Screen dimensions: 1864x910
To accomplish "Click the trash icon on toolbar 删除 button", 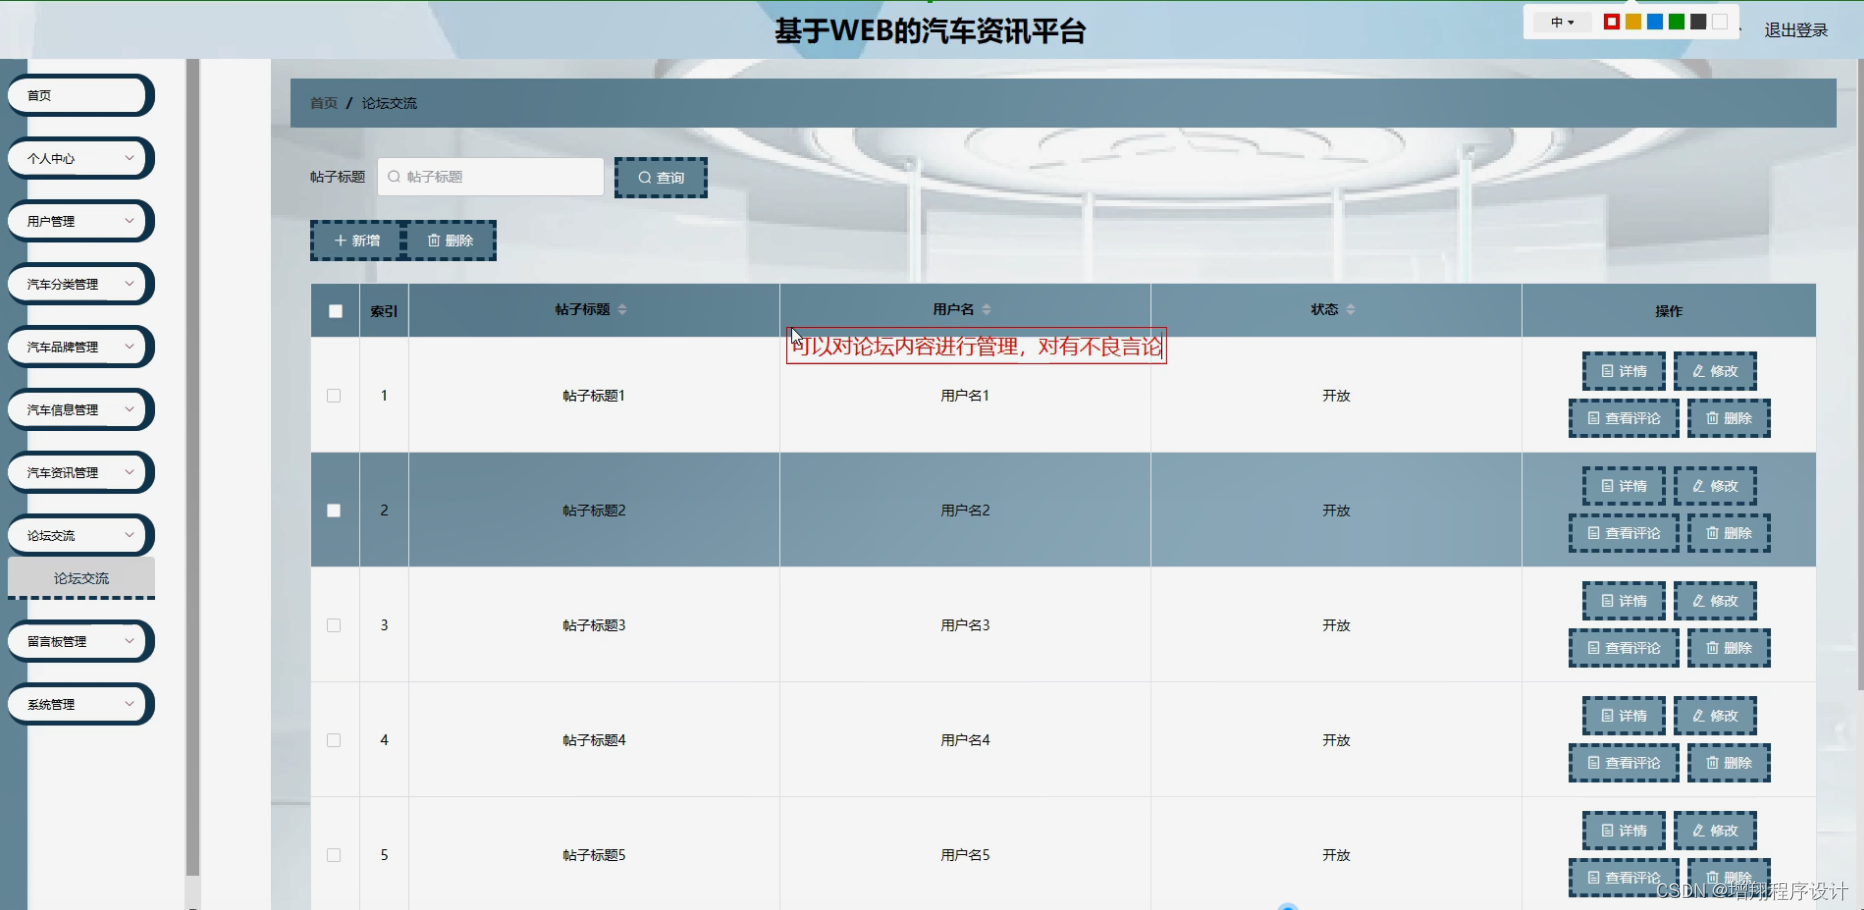I will pos(434,240).
